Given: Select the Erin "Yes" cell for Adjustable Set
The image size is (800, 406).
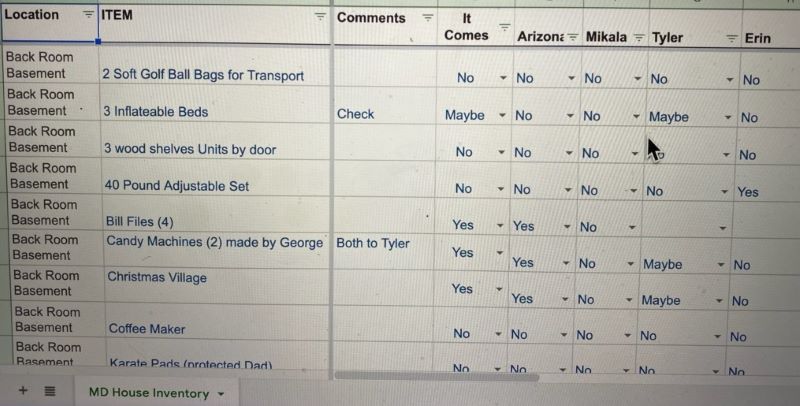Looking at the screenshot, I should (x=748, y=192).
